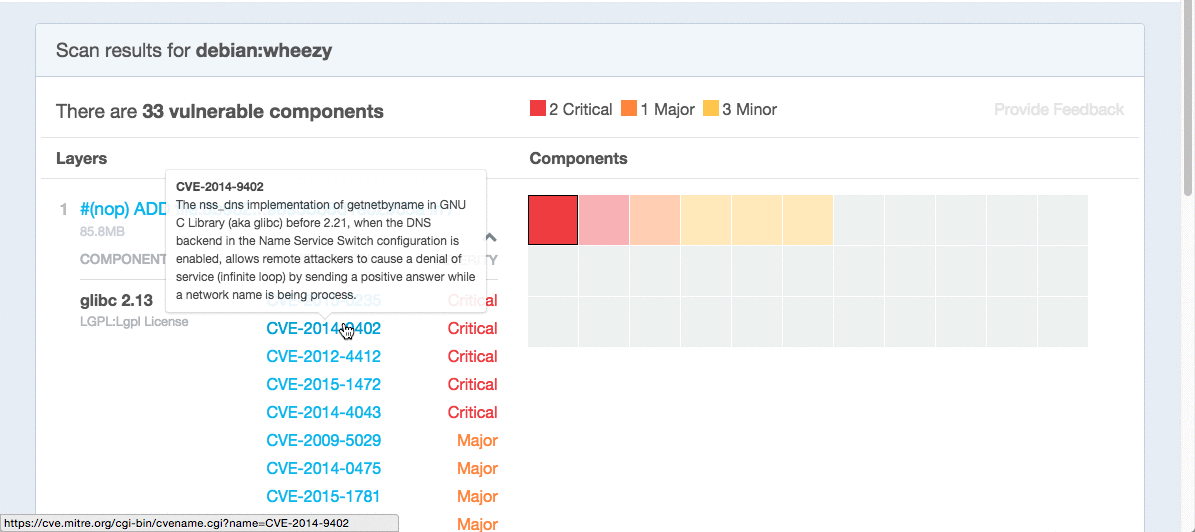Select the pink second component grid cell
Viewport: 1195px width, 532px height.
(604, 220)
